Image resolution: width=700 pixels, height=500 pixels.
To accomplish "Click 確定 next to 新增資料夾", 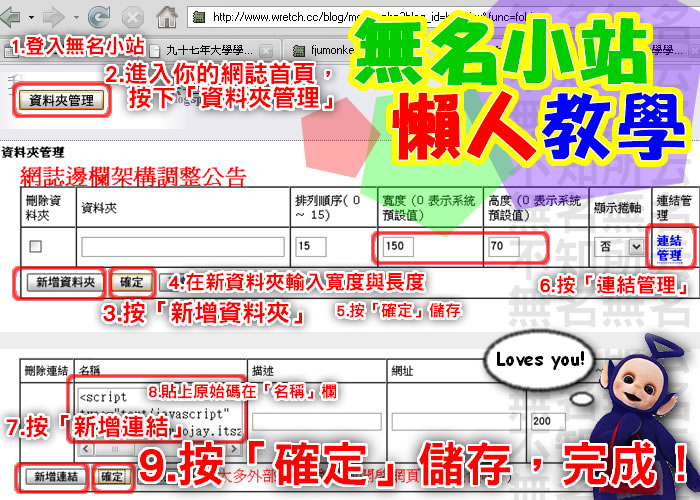I will click(x=131, y=282).
